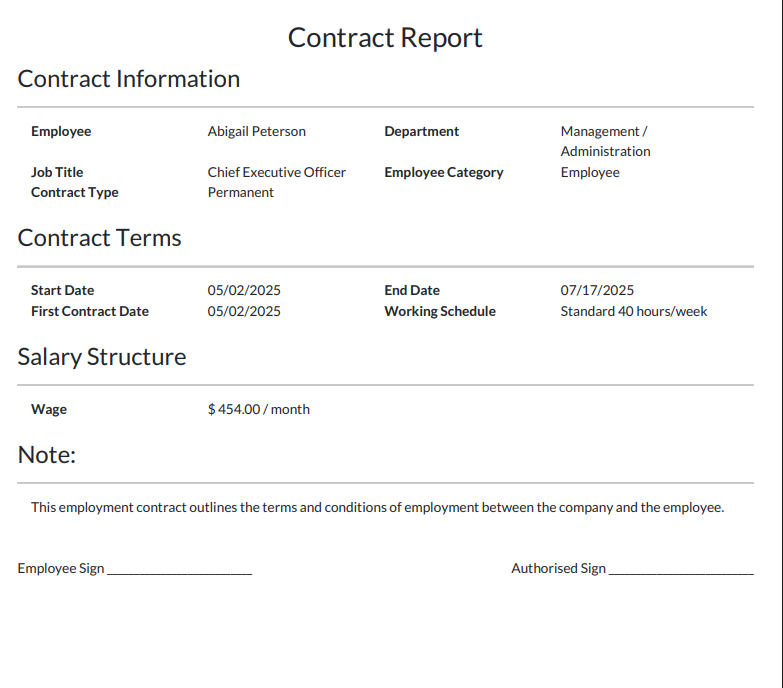Click the Contract Report title
Screen dimensions: 783x688
[385, 38]
